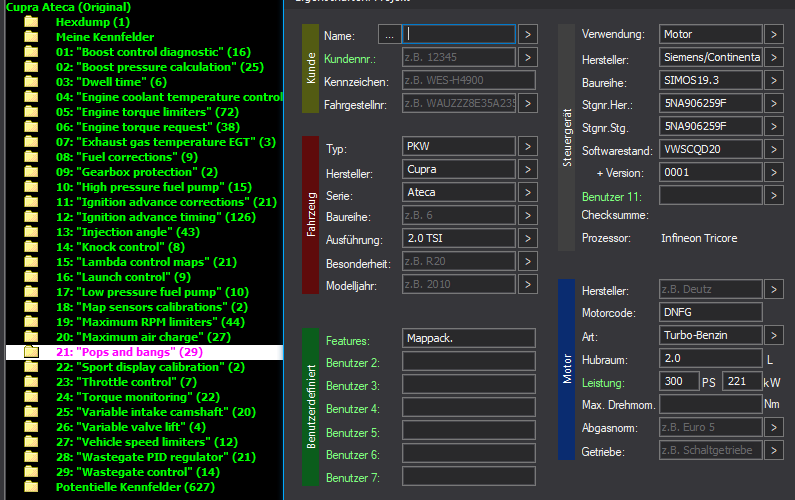
Task: Select 19 Maximum RPM limiters (44) entry
Action: (x=150, y=322)
